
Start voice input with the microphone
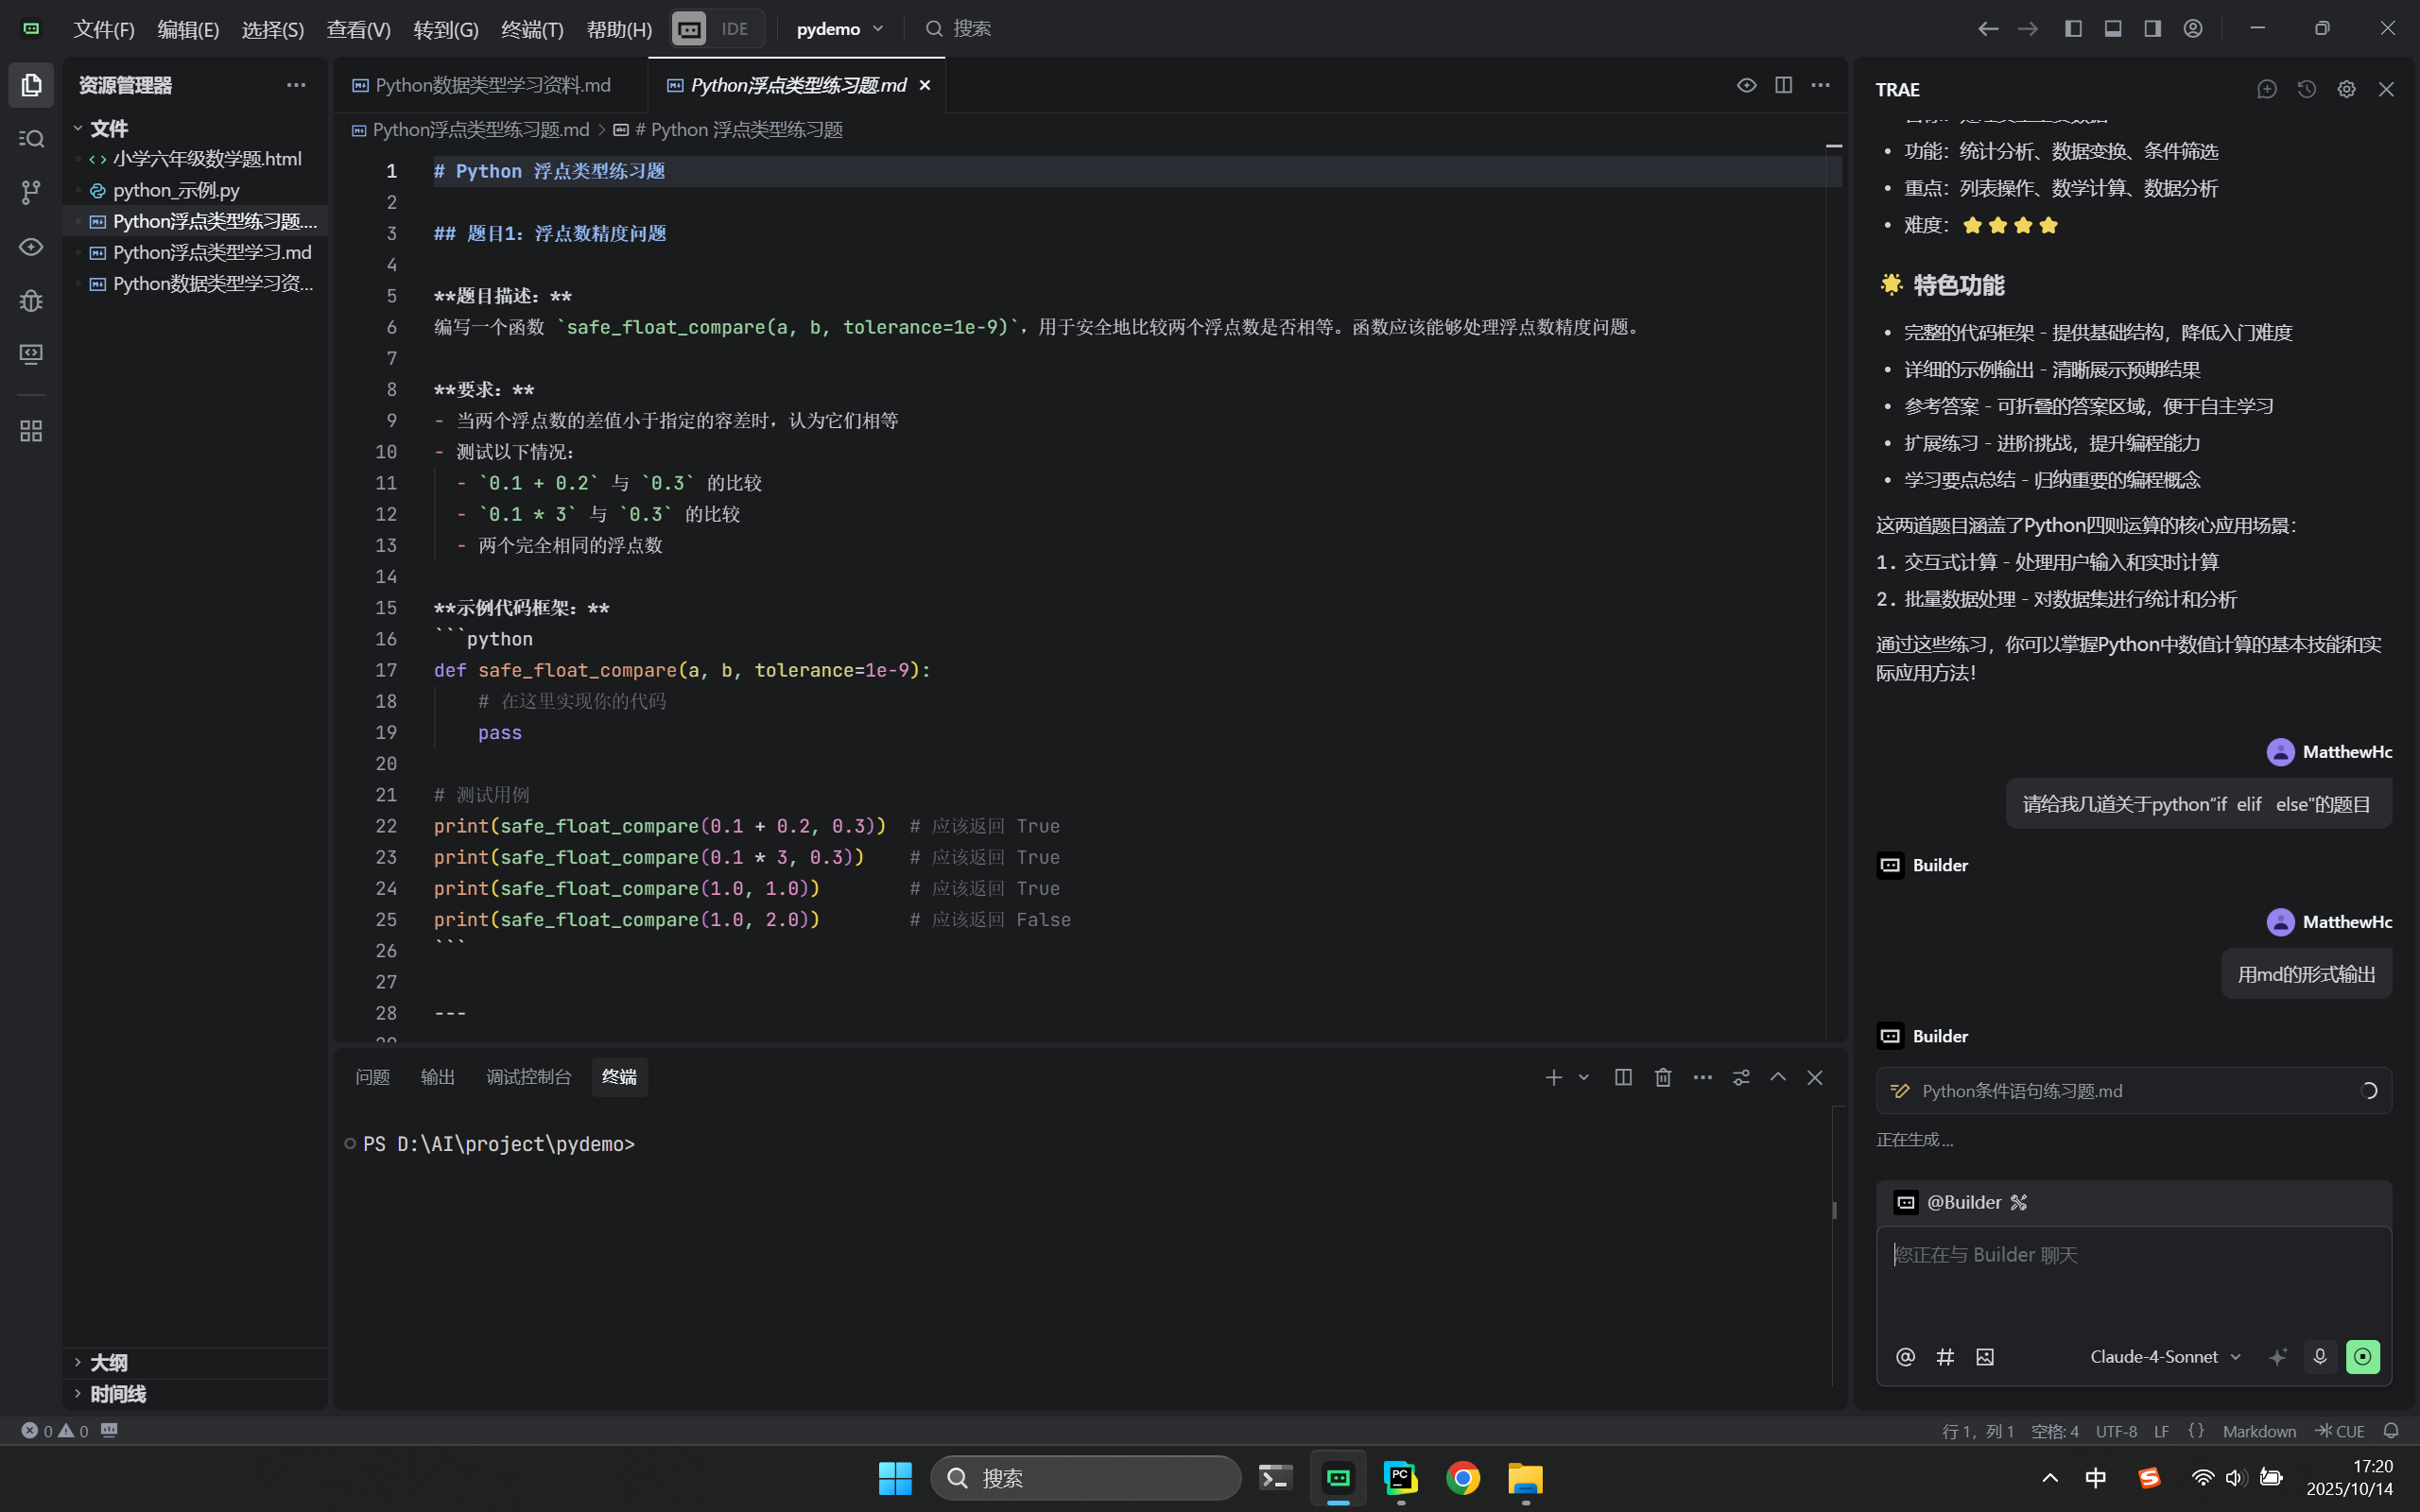pyautogui.click(x=2320, y=1356)
